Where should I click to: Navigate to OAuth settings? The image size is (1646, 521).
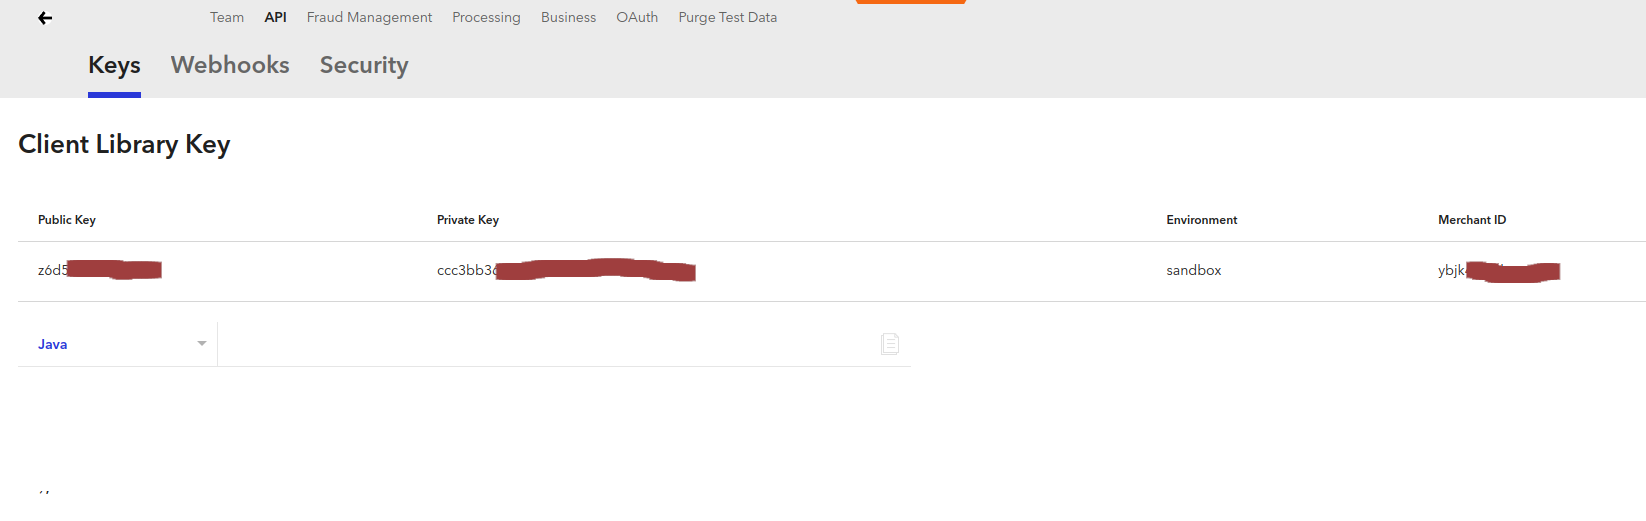[637, 17]
